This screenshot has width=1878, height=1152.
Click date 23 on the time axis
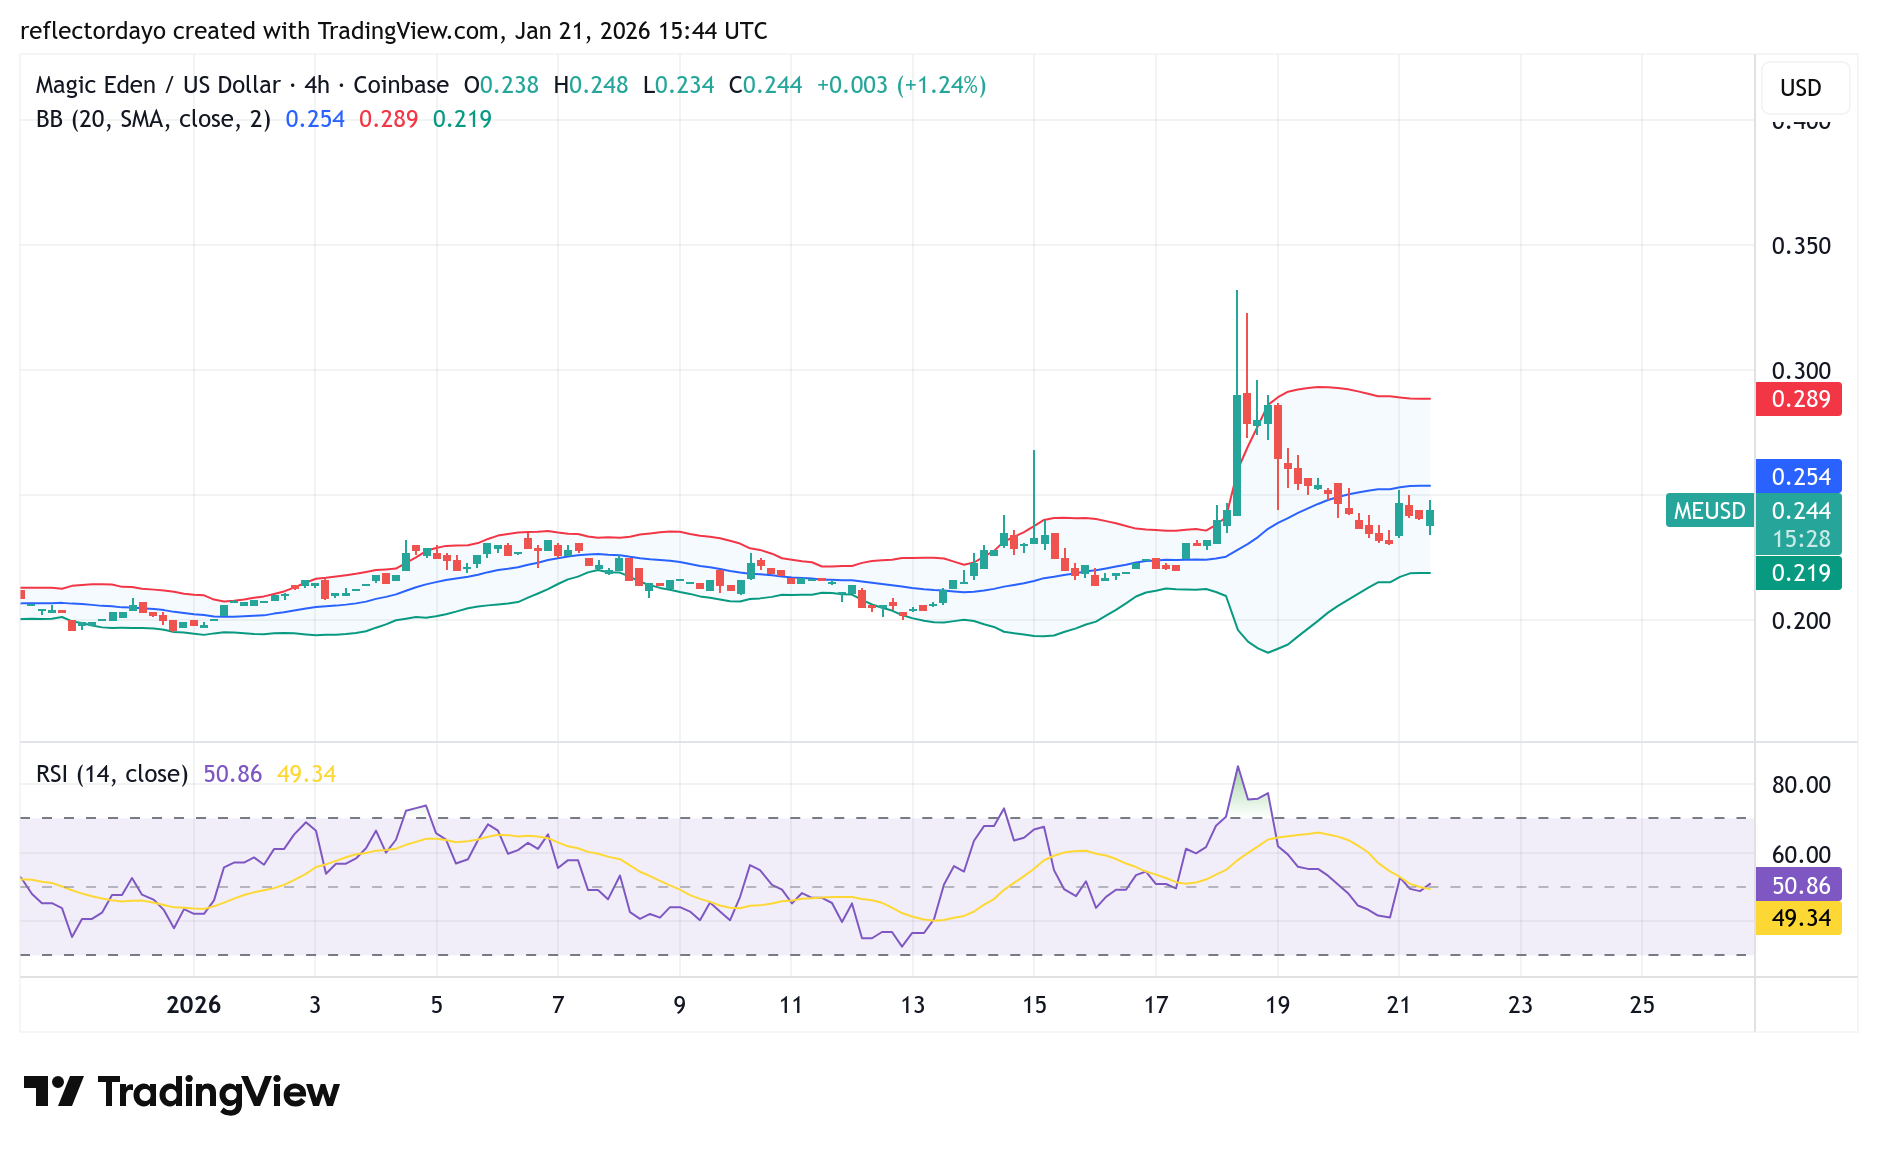point(1520,1005)
